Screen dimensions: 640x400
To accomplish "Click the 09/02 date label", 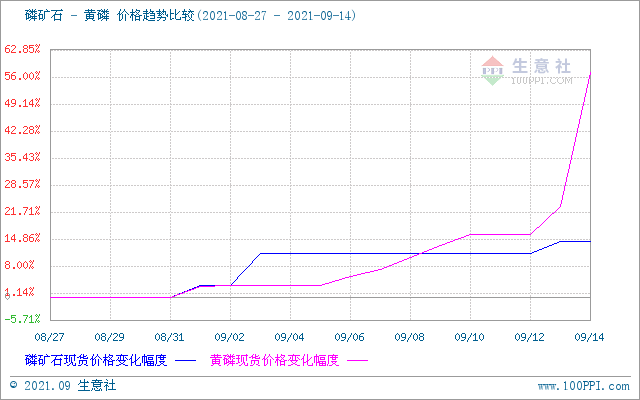I will (x=229, y=337).
